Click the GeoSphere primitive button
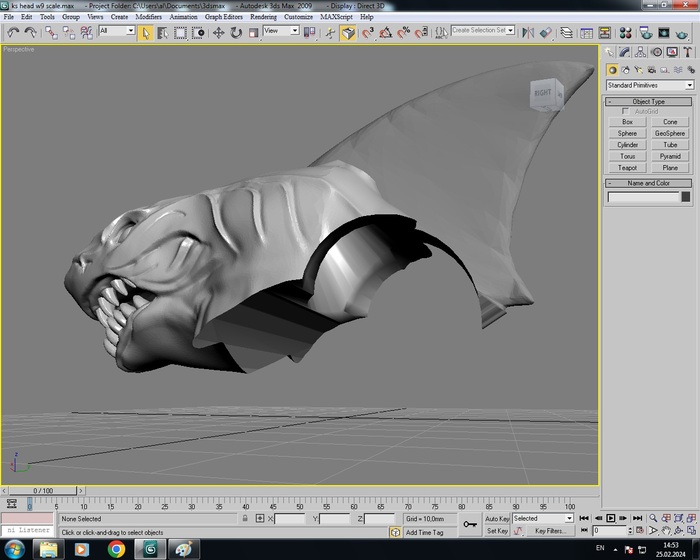 point(670,133)
